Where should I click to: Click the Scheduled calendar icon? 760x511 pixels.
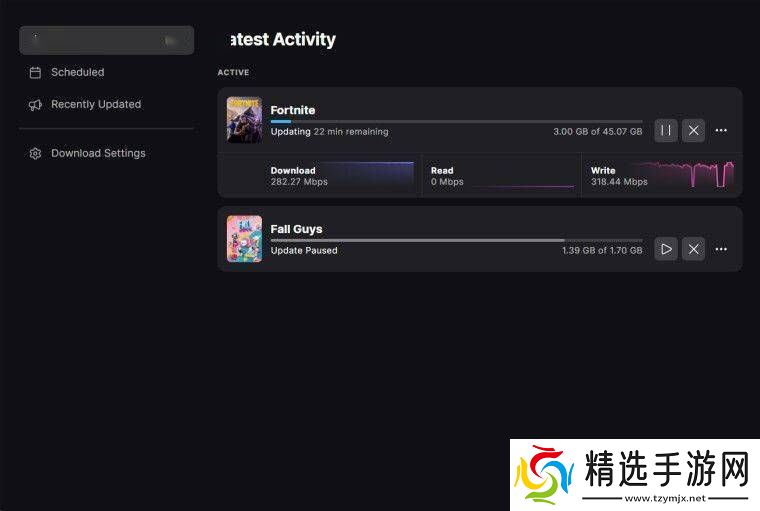click(35, 73)
